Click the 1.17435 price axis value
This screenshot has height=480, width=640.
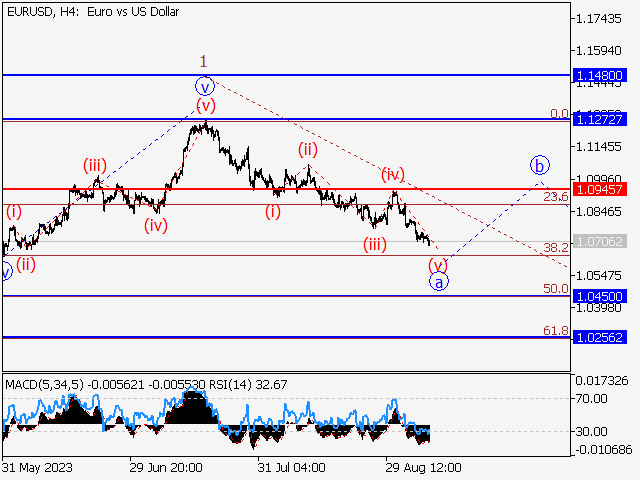point(598,19)
